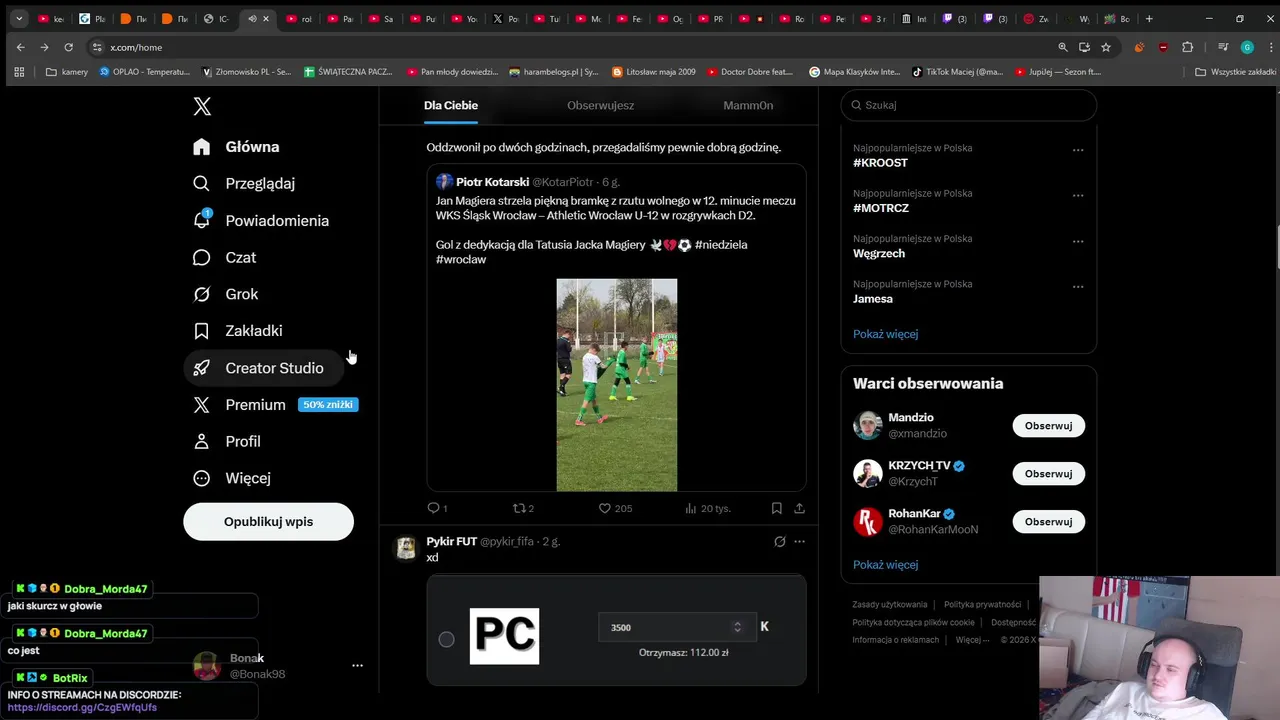Click Opublikuj wpis button

[268, 521]
